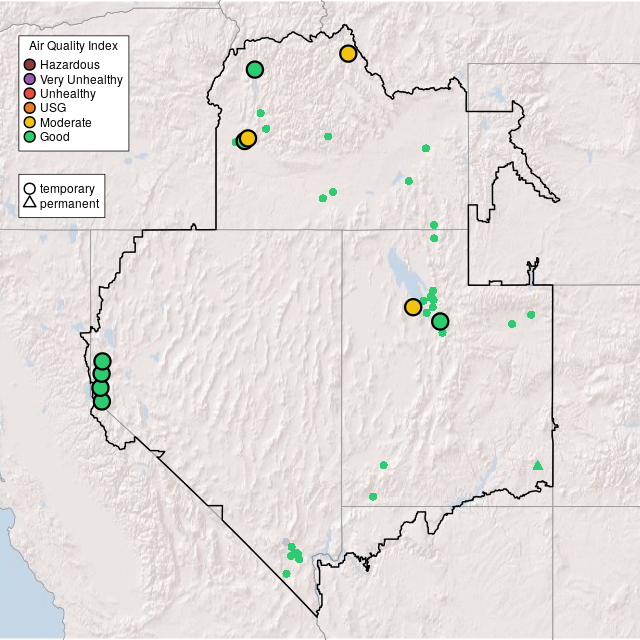
Task: Select the USG orange legend circle
Action: click(x=31, y=108)
